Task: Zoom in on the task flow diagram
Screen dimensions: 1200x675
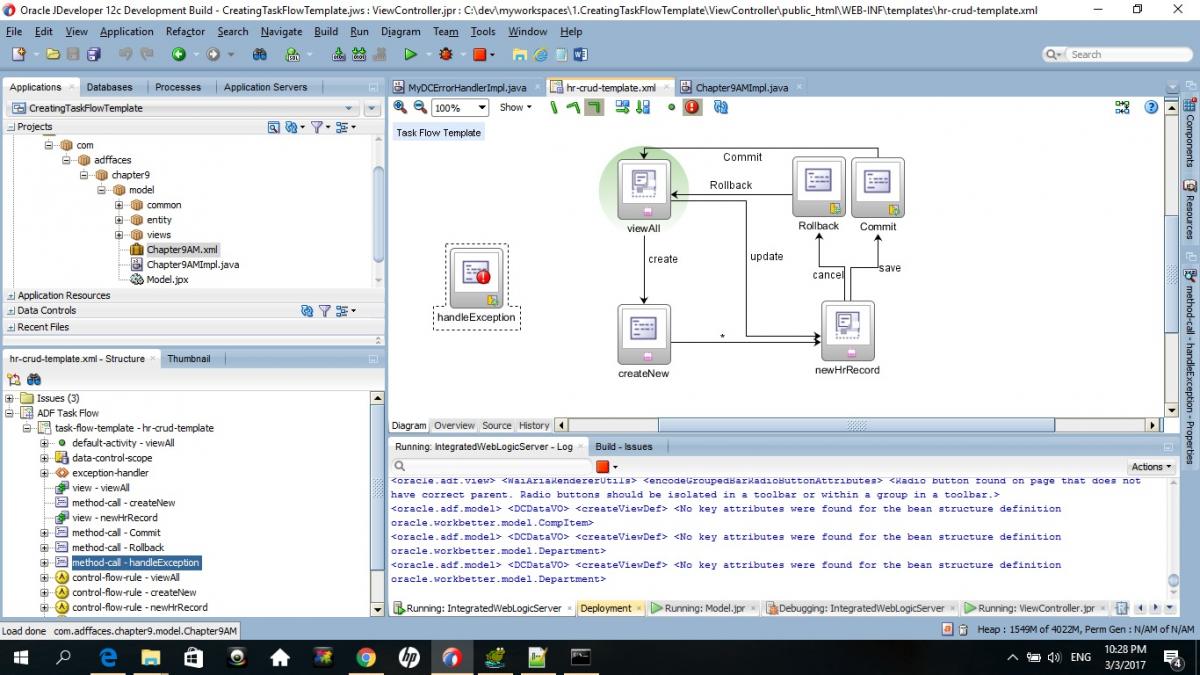Action: tap(400, 107)
